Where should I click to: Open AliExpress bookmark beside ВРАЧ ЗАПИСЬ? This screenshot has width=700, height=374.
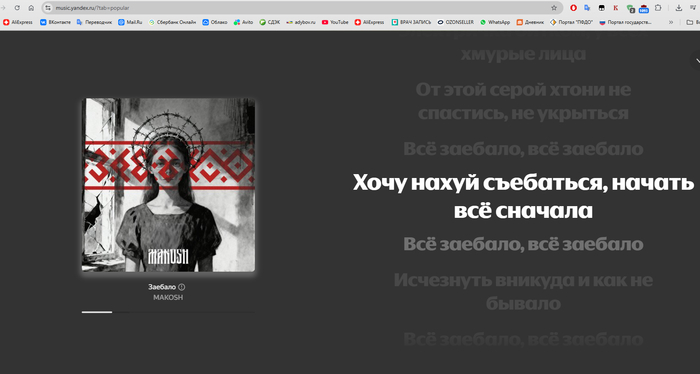[369, 22]
